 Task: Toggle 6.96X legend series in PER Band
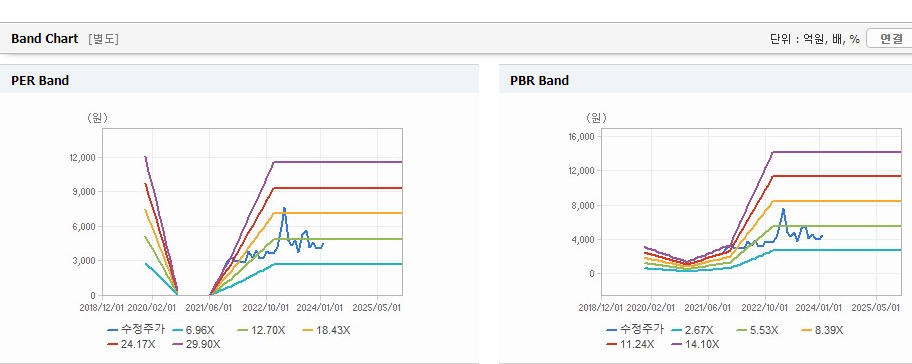click(192, 330)
